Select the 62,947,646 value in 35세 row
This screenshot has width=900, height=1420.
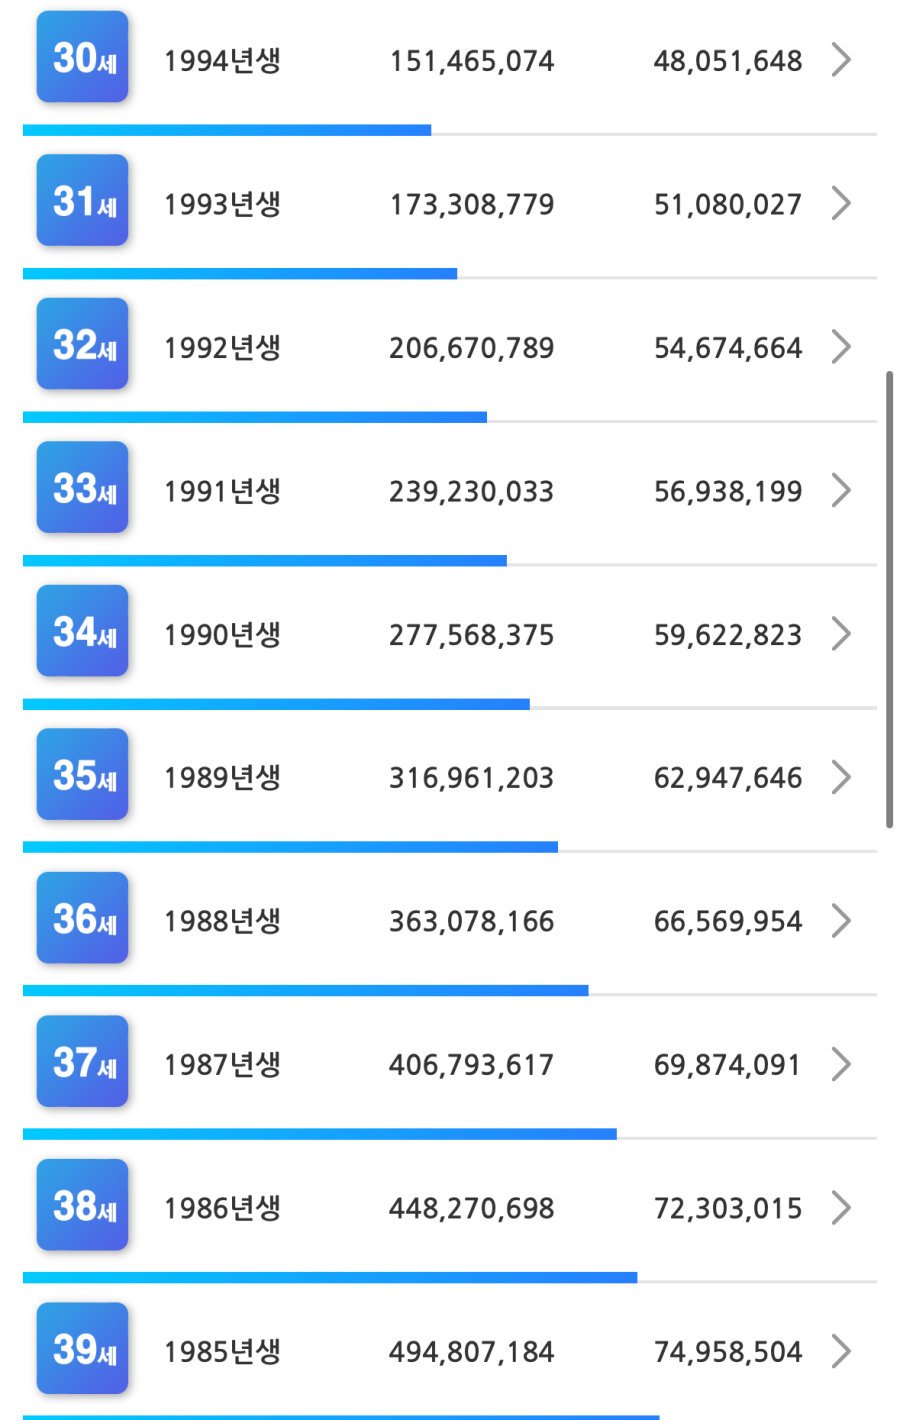point(727,778)
